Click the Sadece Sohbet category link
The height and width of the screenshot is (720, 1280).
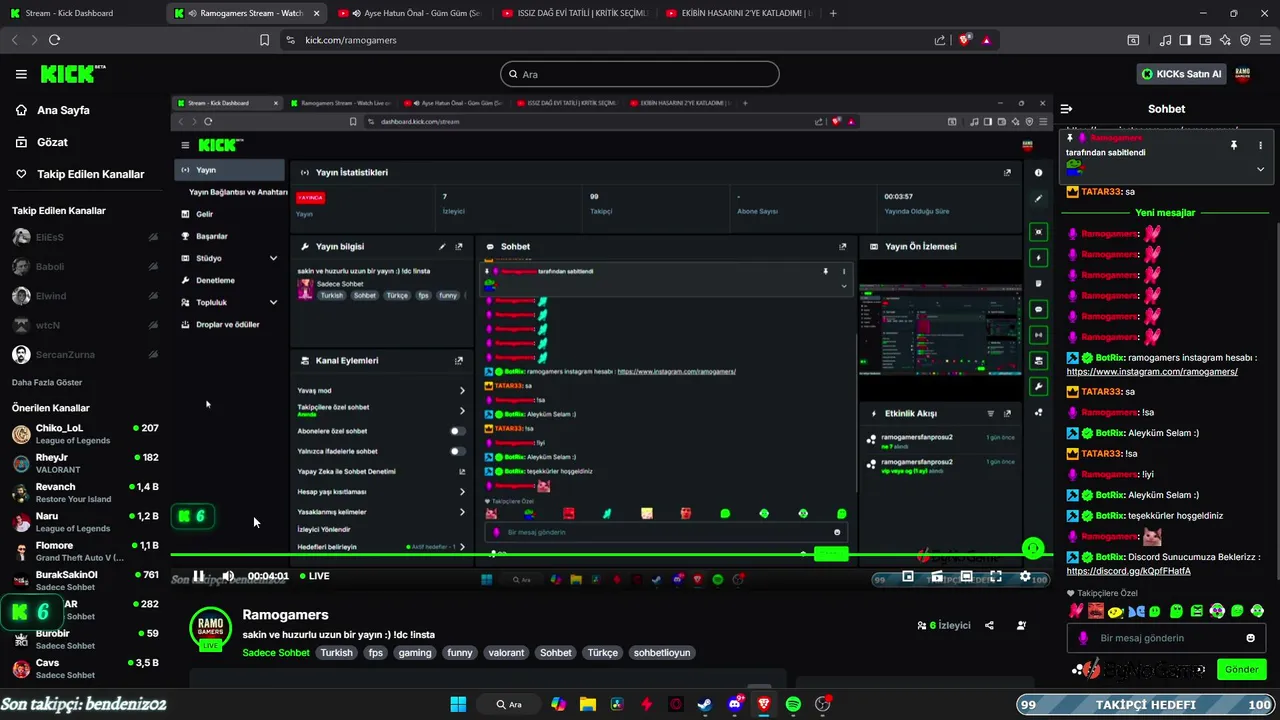(x=276, y=652)
